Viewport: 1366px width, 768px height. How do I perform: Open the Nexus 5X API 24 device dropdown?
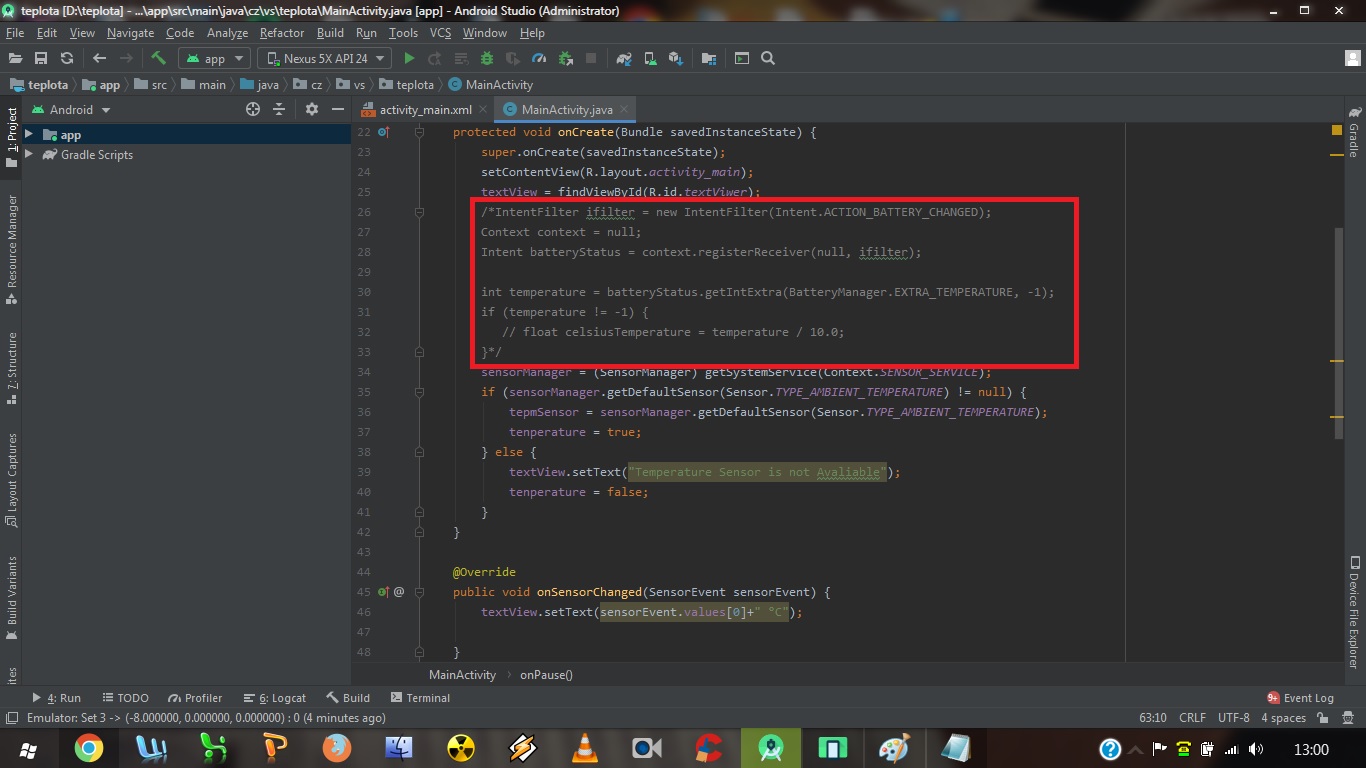(324, 58)
